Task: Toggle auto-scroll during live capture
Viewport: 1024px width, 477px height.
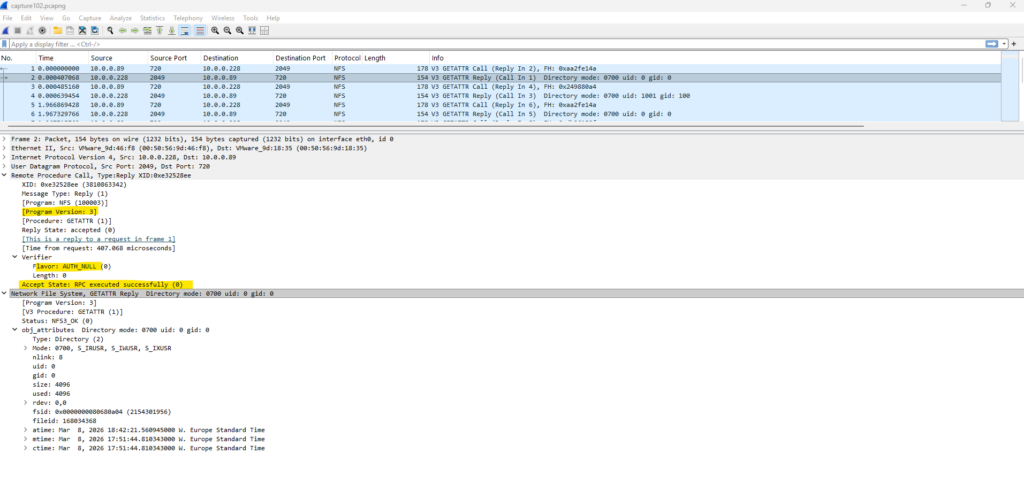Action: click(185, 31)
